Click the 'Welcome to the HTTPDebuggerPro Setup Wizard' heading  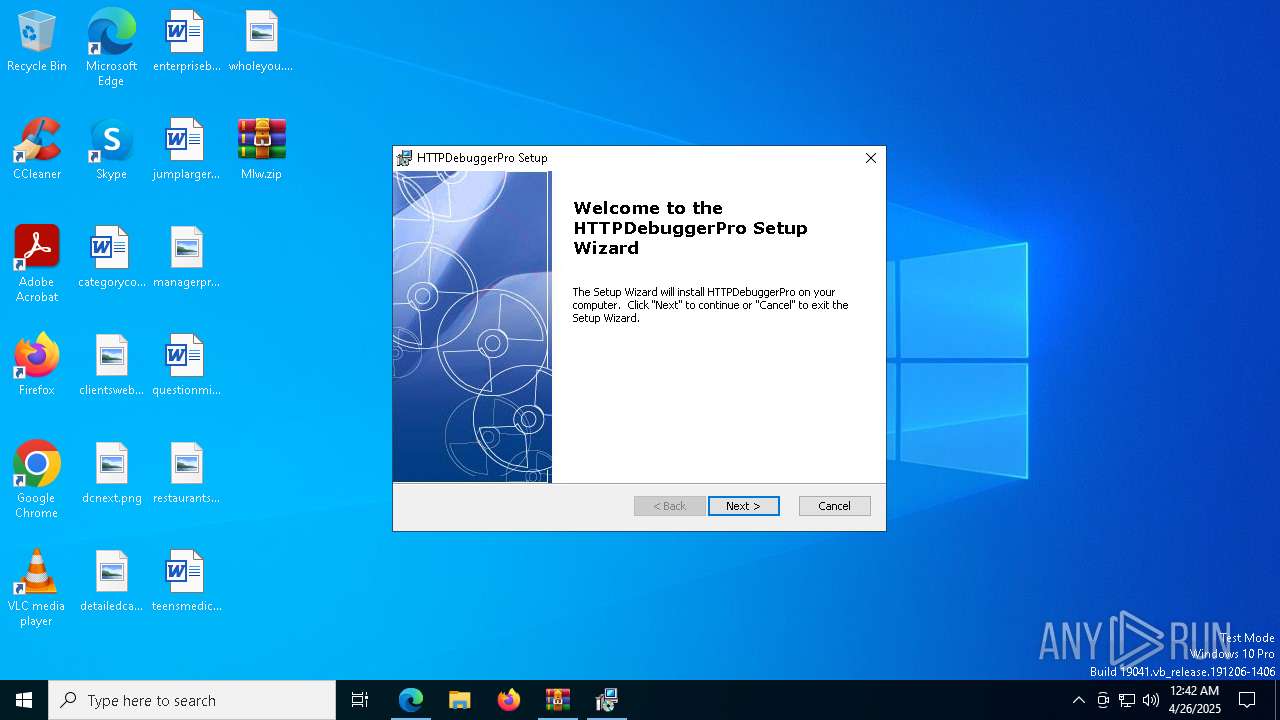690,228
